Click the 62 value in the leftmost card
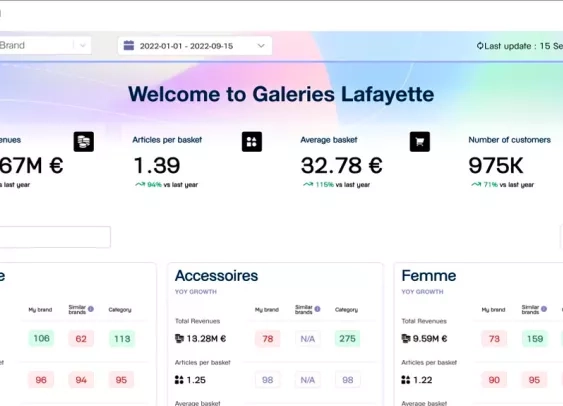The image size is (563, 406). coord(81,339)
